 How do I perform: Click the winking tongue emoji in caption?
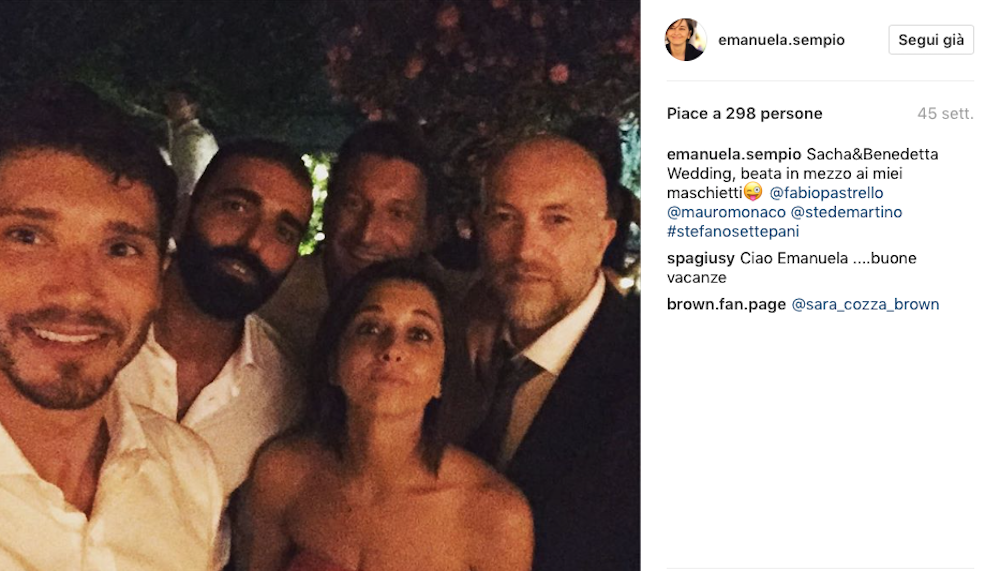click(752, 192)
